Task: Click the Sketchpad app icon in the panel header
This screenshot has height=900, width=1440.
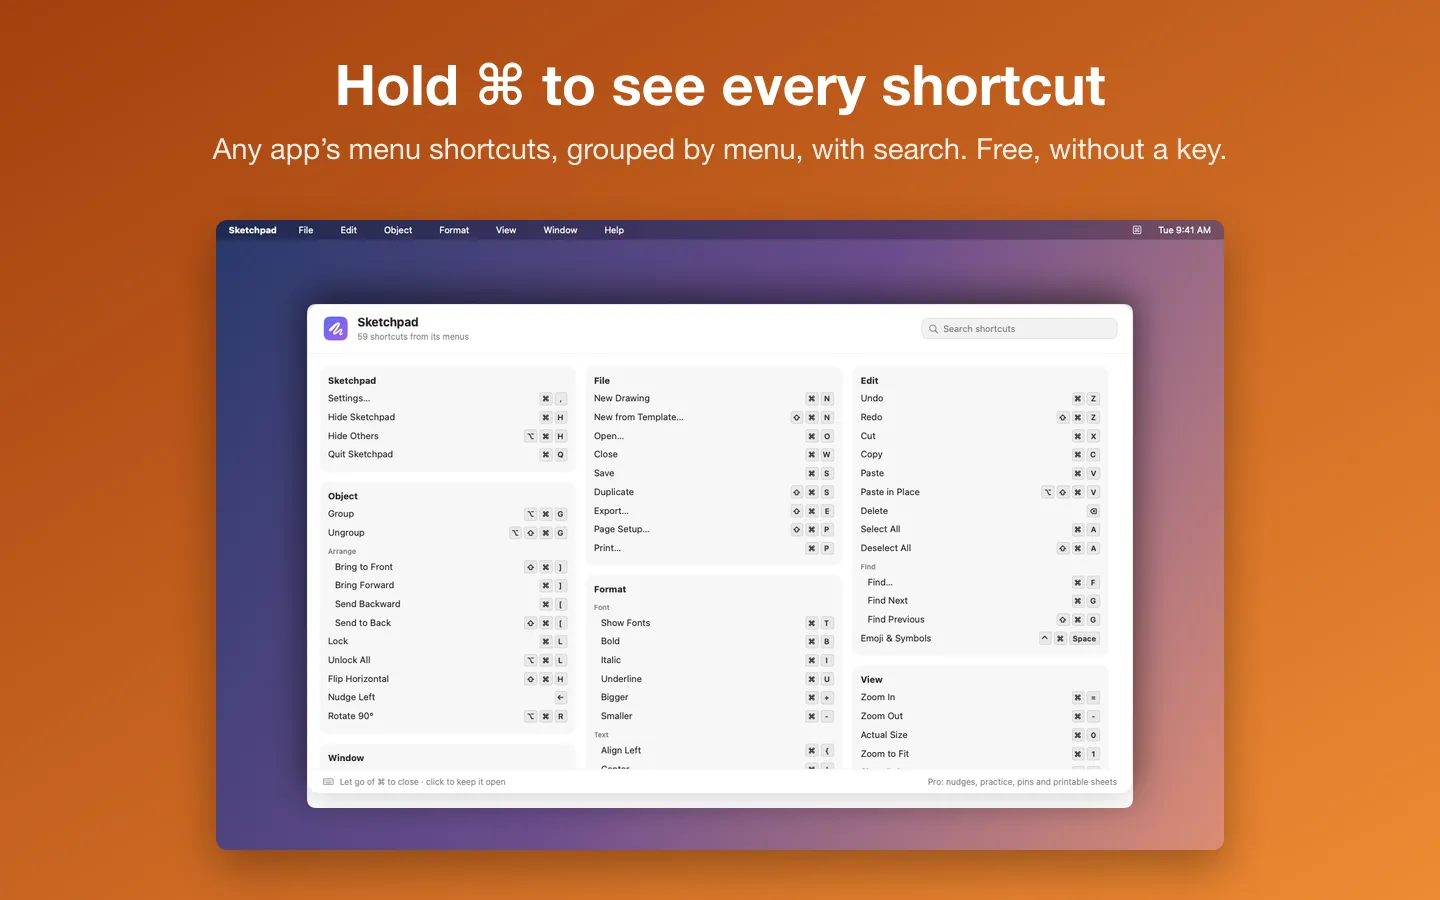Action: [336, 328]
